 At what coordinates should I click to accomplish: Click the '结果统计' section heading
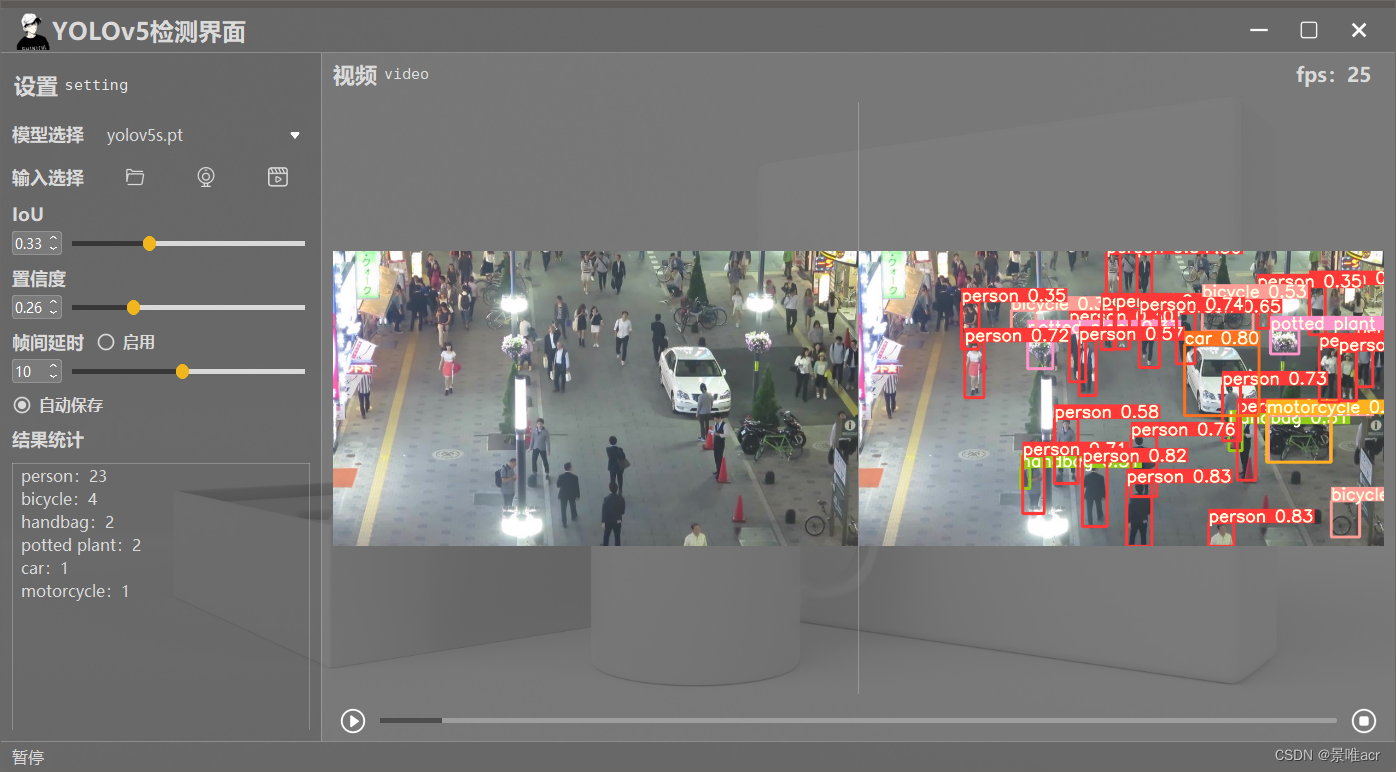click(48, 440)
